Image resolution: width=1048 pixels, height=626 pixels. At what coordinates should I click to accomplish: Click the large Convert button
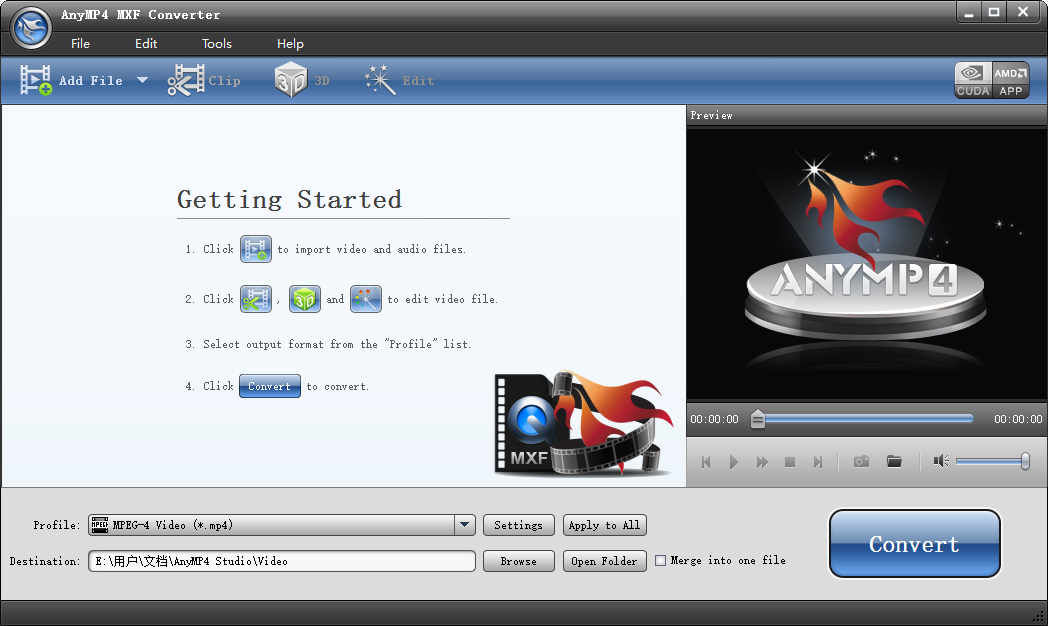click(x=914, y=544)
